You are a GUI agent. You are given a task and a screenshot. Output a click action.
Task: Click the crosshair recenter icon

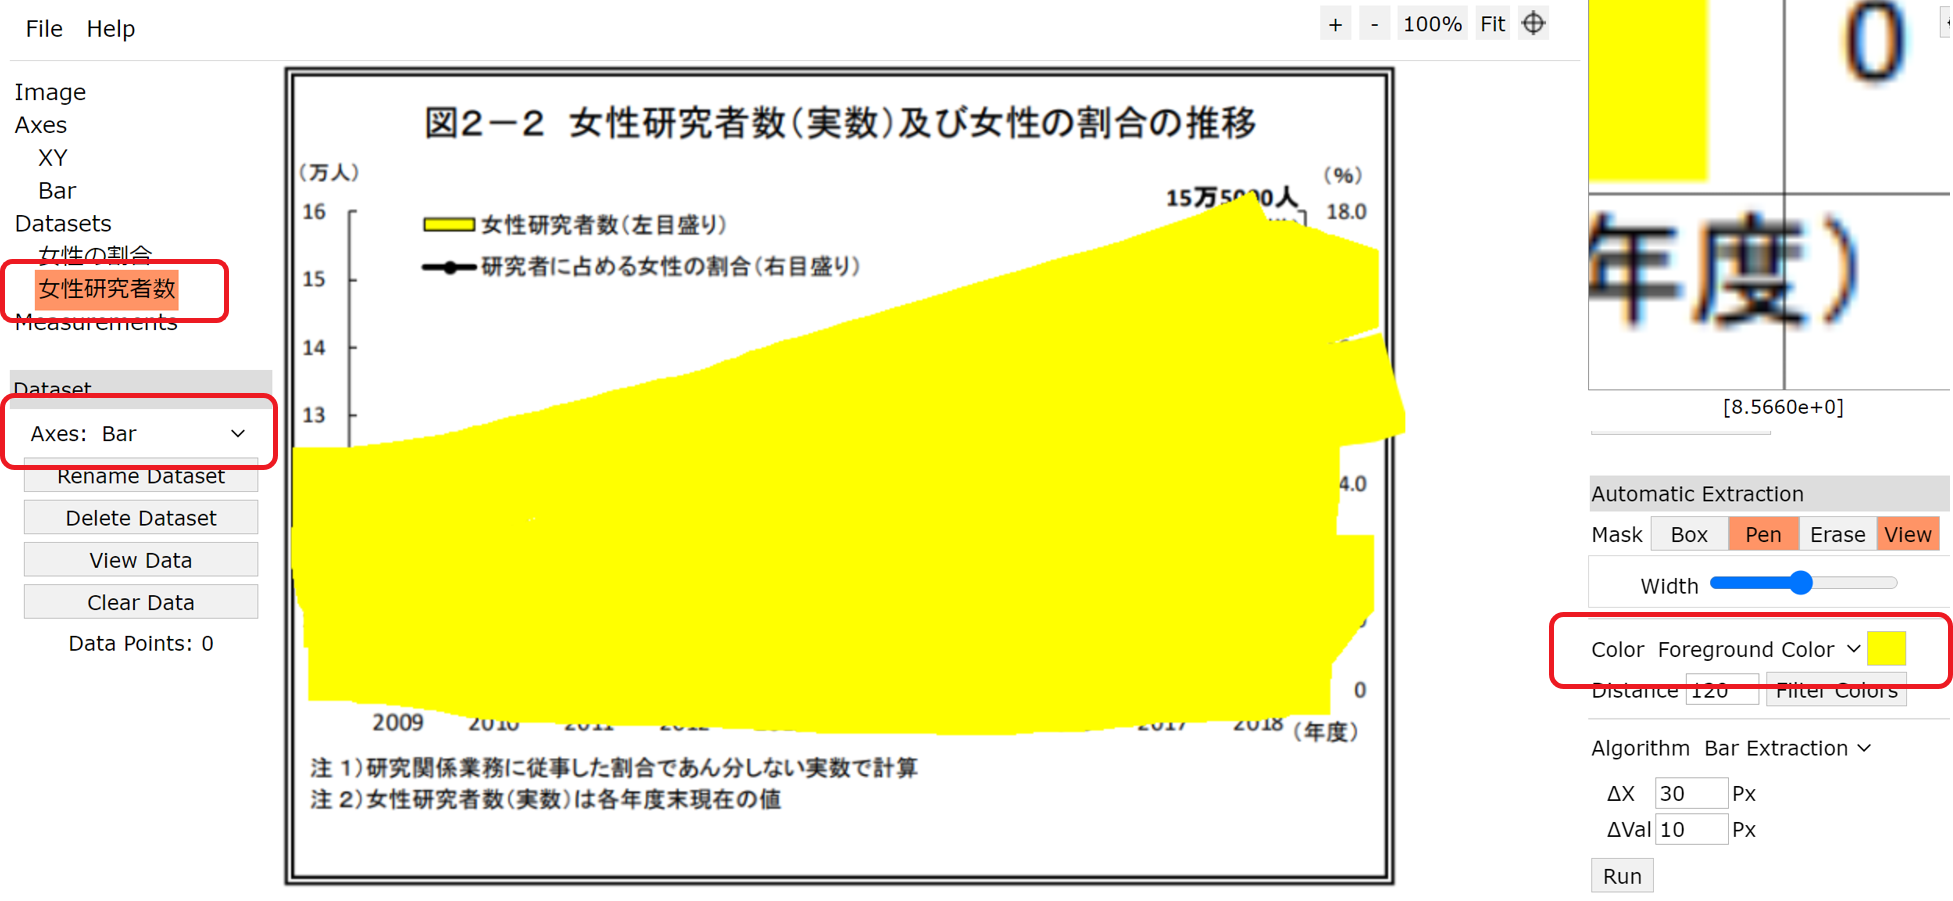click(x=1533, y=22)
